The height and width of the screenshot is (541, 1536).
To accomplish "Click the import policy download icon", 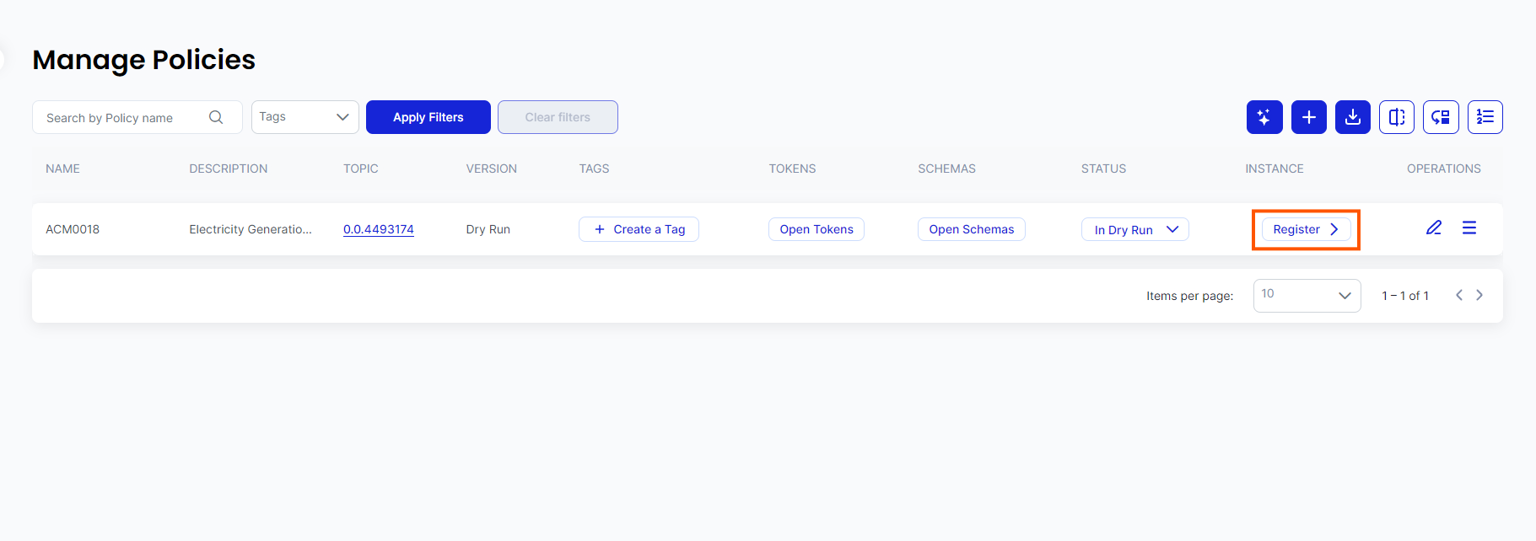I will click(x=1353, y=117).
